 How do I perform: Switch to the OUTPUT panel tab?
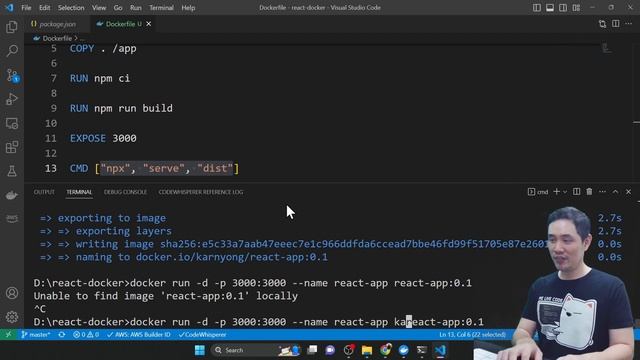[x=44, y=192]
